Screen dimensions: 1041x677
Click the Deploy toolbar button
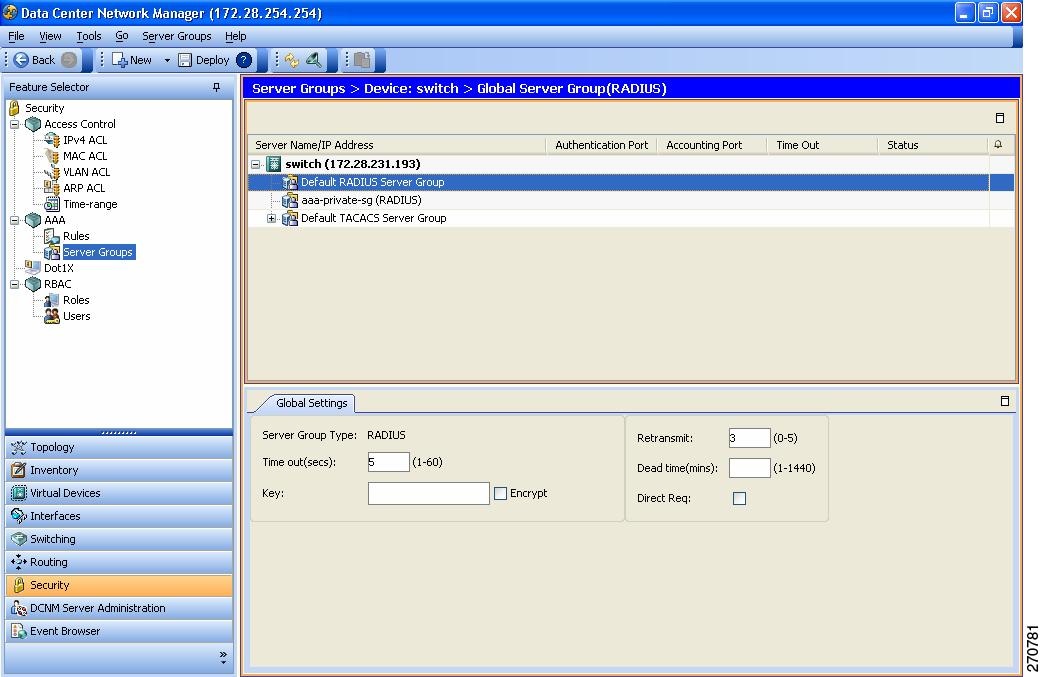tap(203, 60)
